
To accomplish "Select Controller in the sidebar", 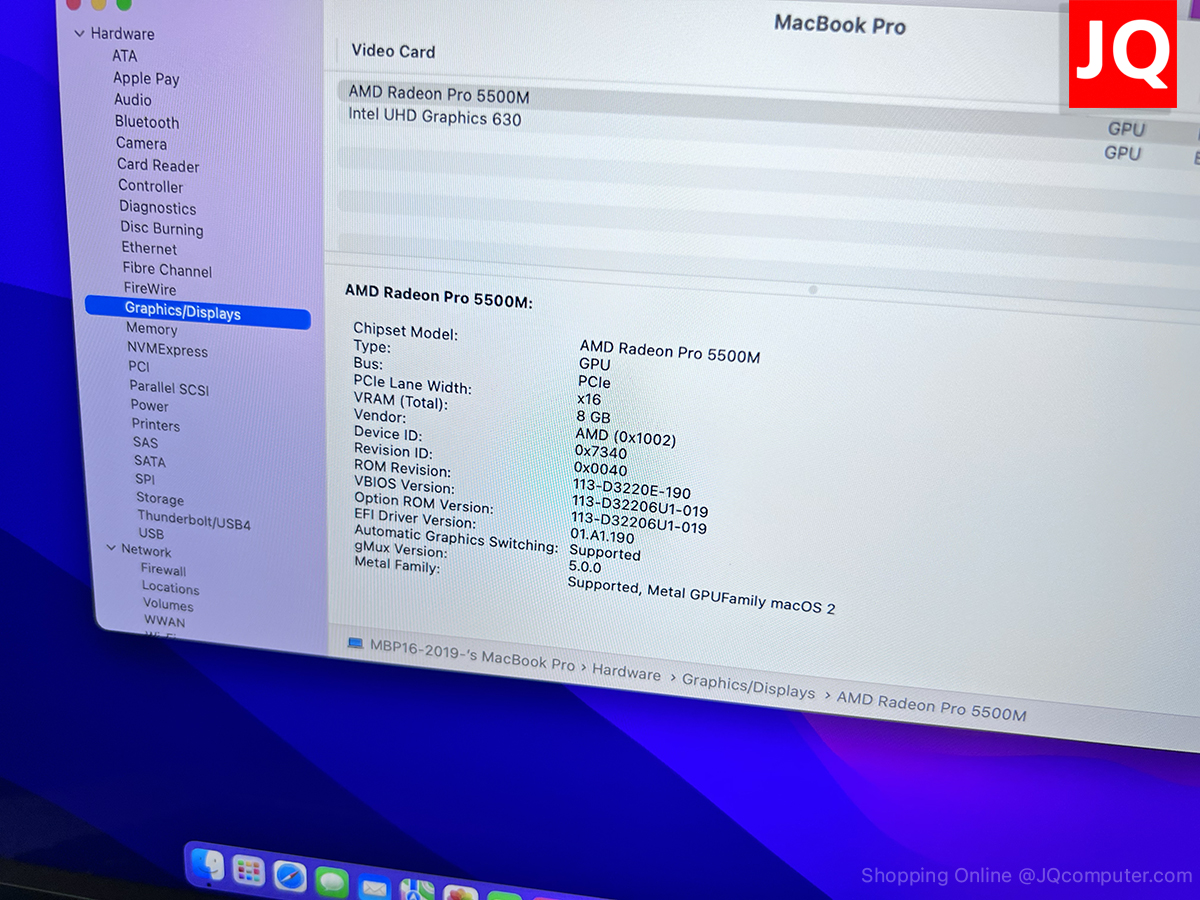I will (x=151, y=186).
